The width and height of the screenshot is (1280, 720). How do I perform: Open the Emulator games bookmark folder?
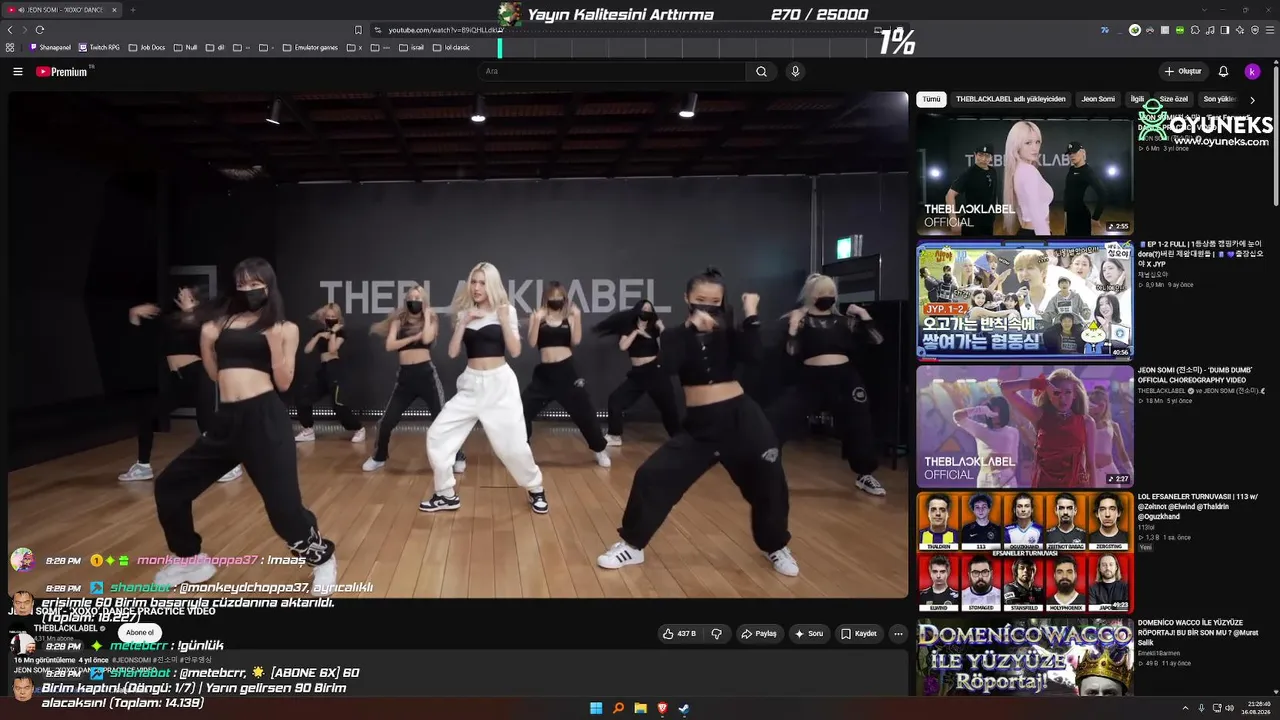click(310, 47)
